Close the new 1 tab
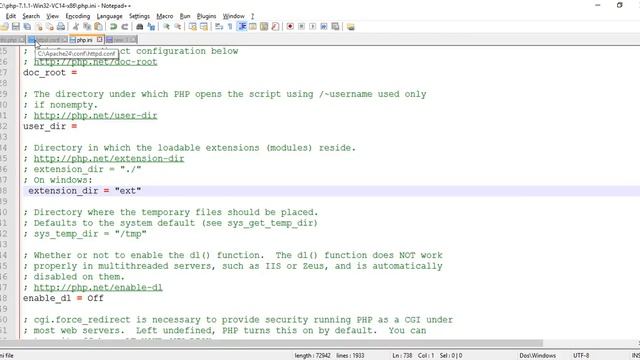Viewport: 640px width, 360px height. point(133,40)
